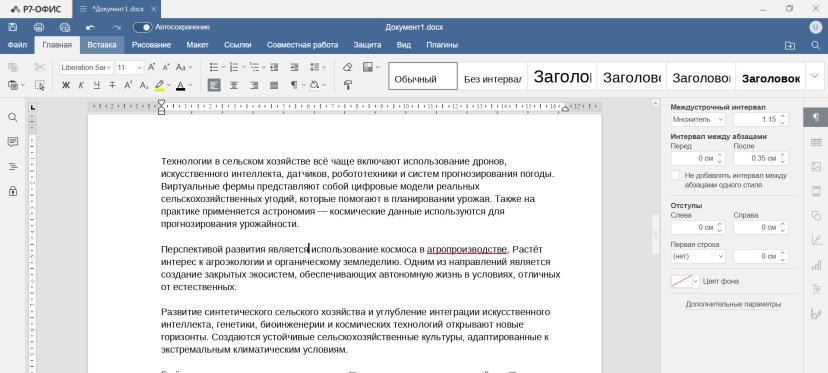Image resolution: width=828 pixels, height=373 pixels.
Task: Open the Первая строка (нет) dropdown
Action: click(698, 256)
